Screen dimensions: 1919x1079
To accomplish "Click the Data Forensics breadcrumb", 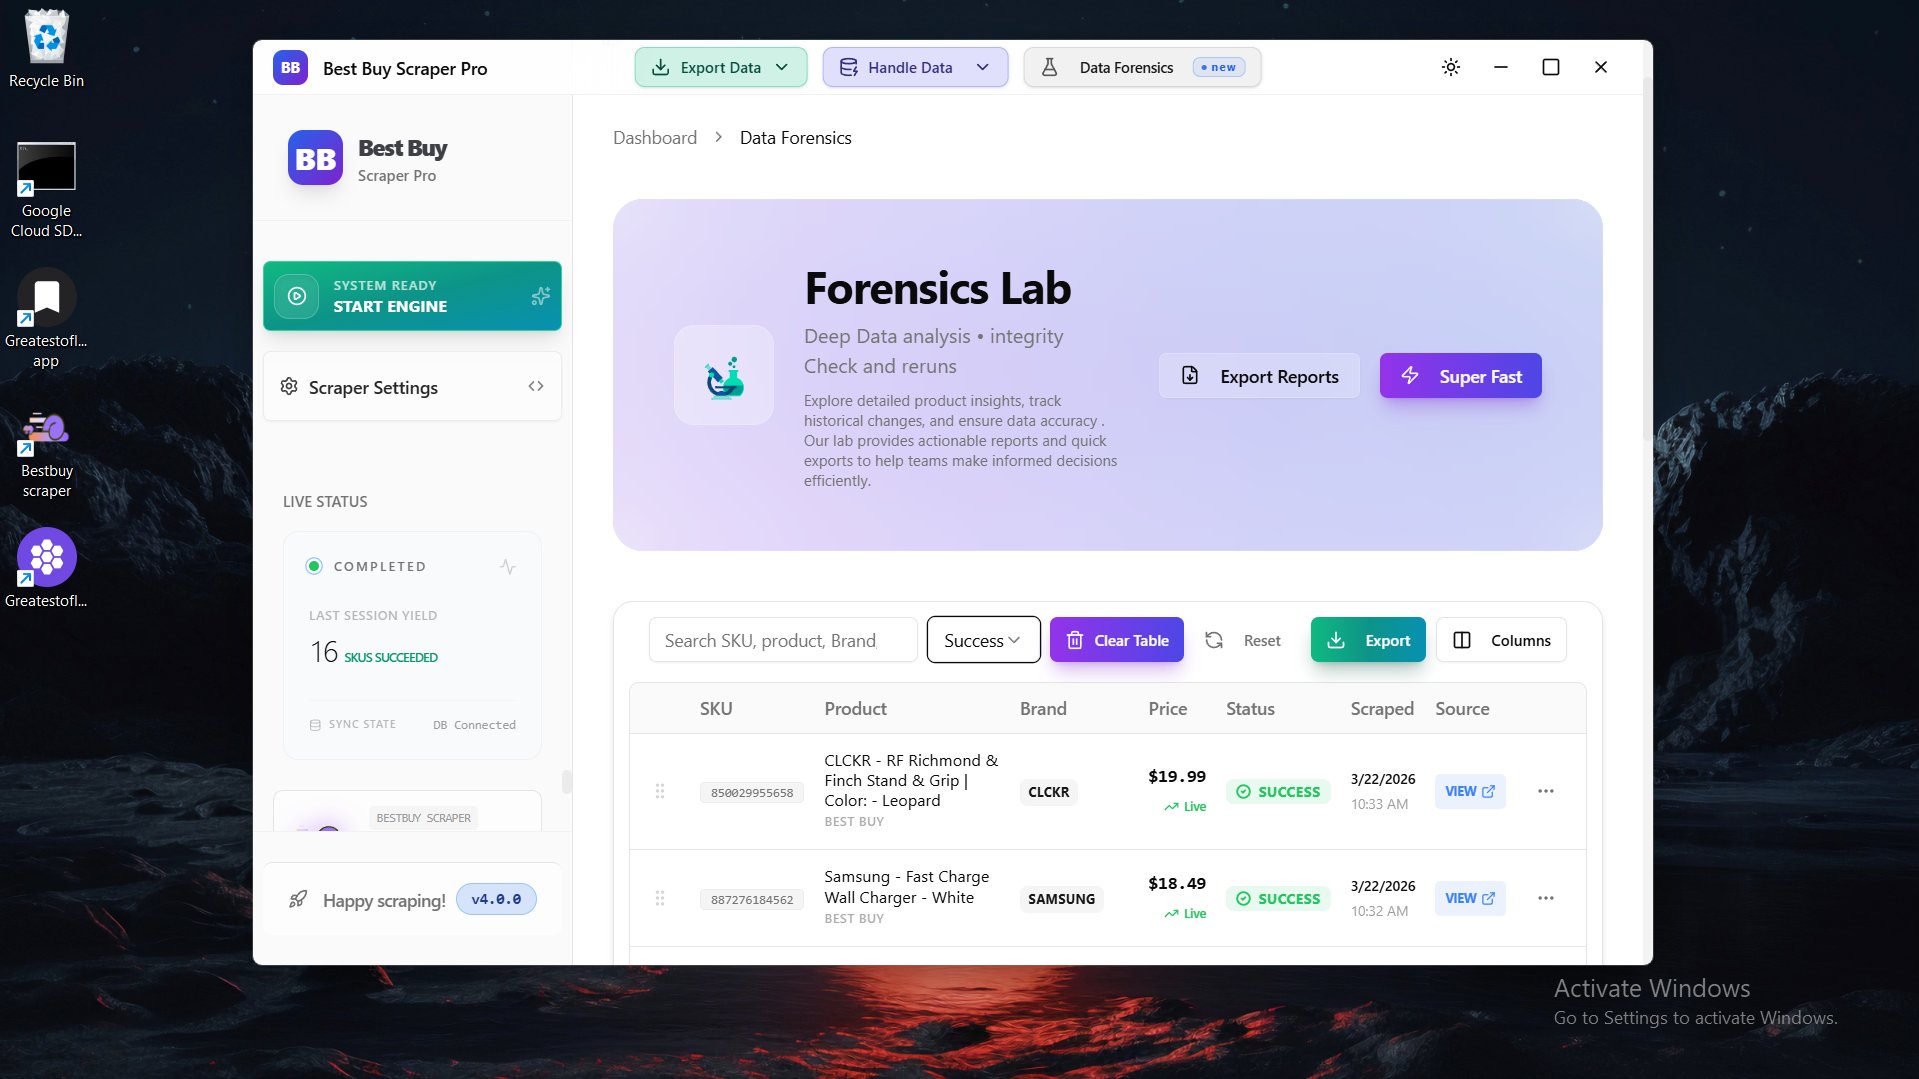I will [796, 138].
